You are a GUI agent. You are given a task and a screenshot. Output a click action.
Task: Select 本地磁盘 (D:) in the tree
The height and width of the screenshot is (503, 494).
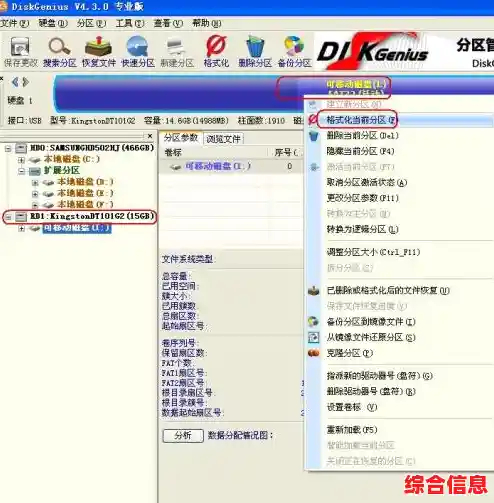tap(85, 182)
